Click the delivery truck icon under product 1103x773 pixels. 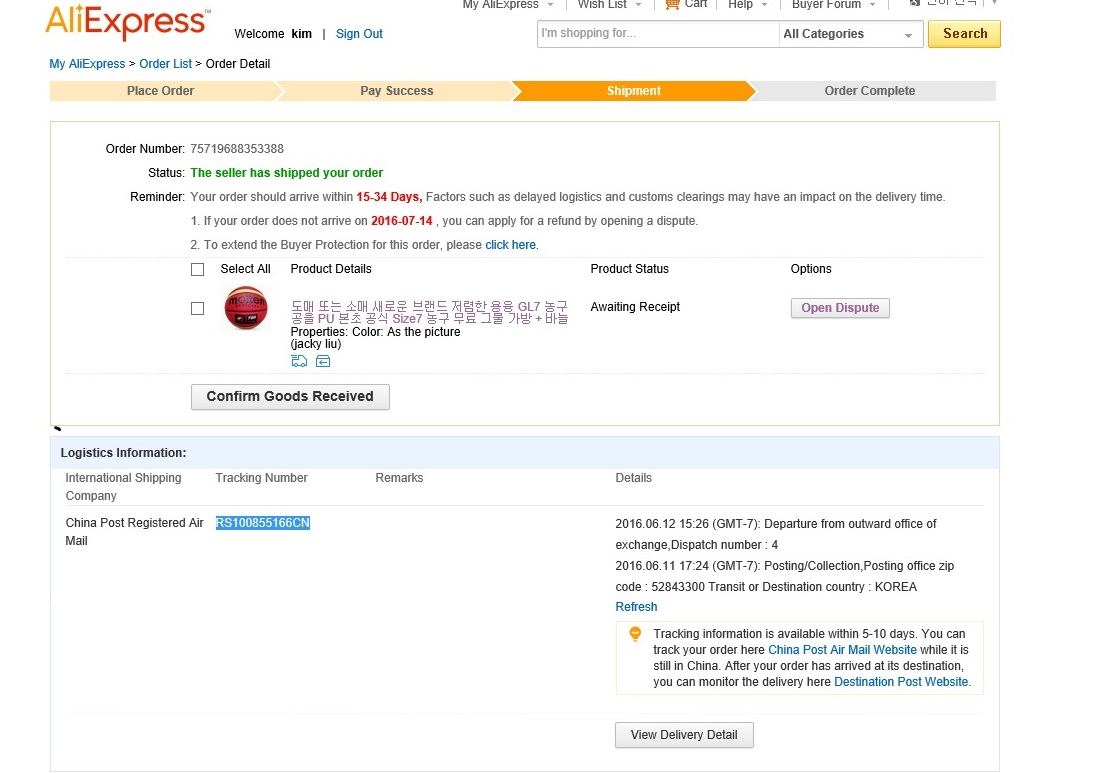[x=299, y=361]
